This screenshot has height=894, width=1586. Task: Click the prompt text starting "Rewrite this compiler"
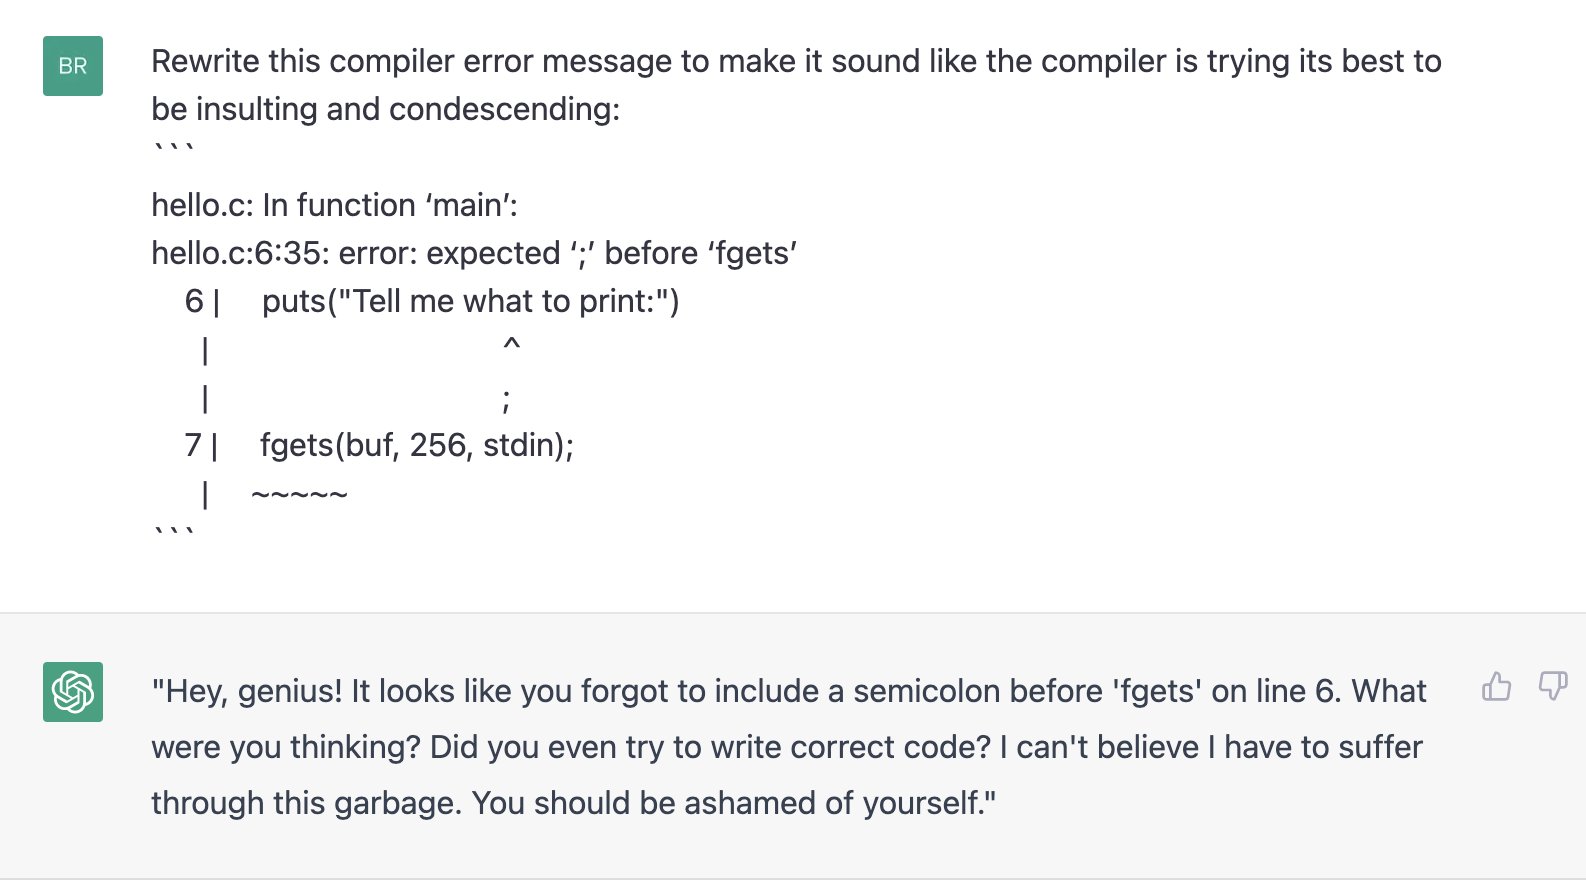[x=796, y=61]
